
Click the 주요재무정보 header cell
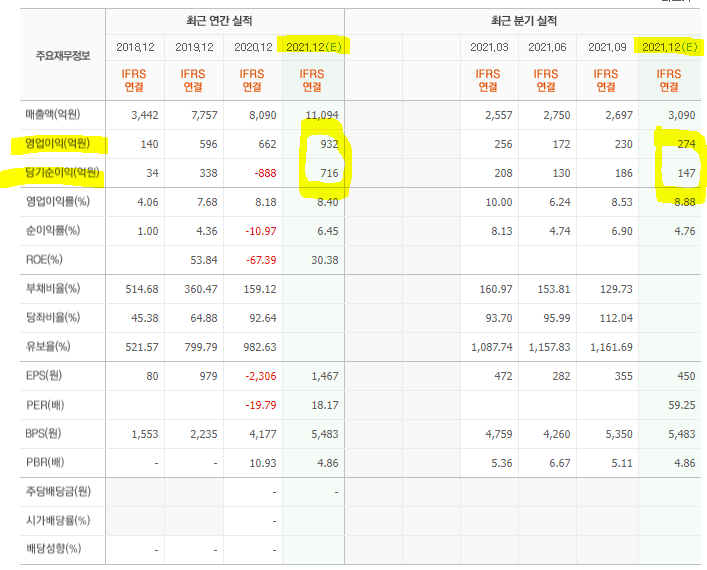pyautogui.click(x=63, y=55)
